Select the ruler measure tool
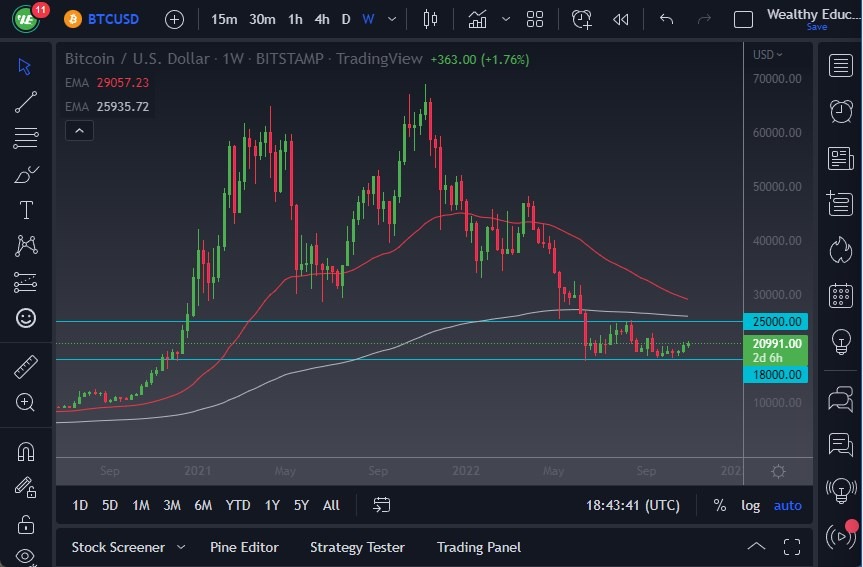 click(x=26, y=367)
